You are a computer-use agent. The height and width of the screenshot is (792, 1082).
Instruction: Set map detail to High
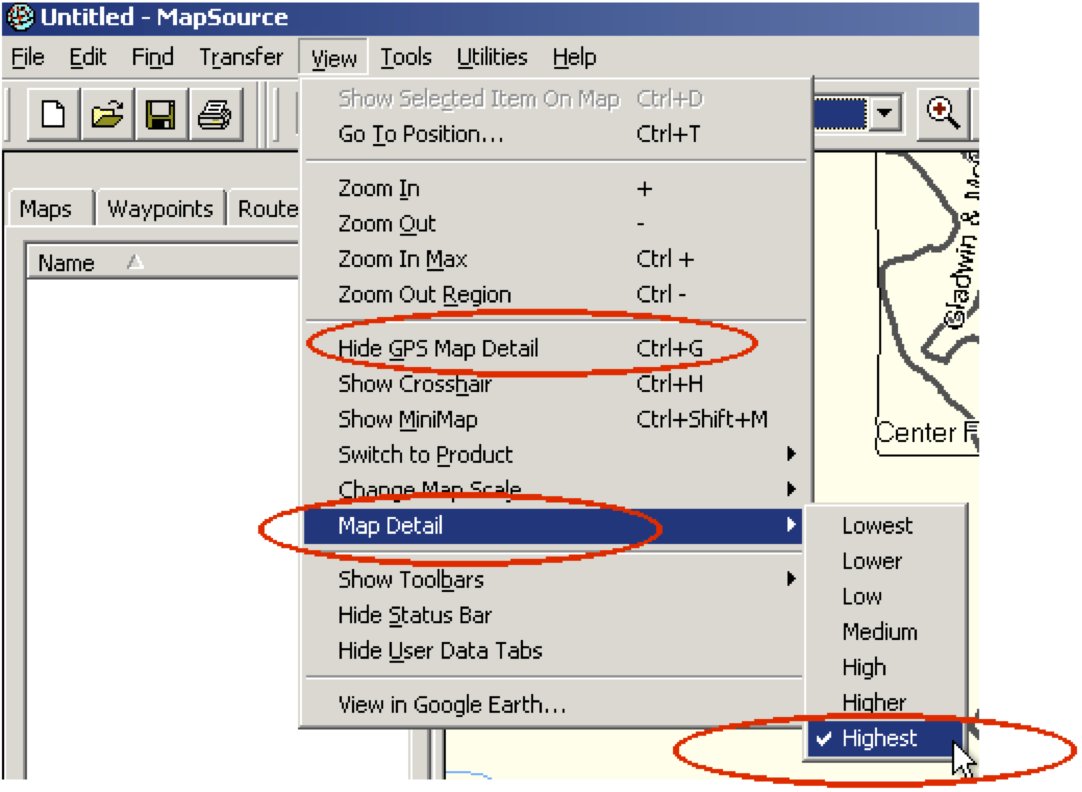point(886,667)
